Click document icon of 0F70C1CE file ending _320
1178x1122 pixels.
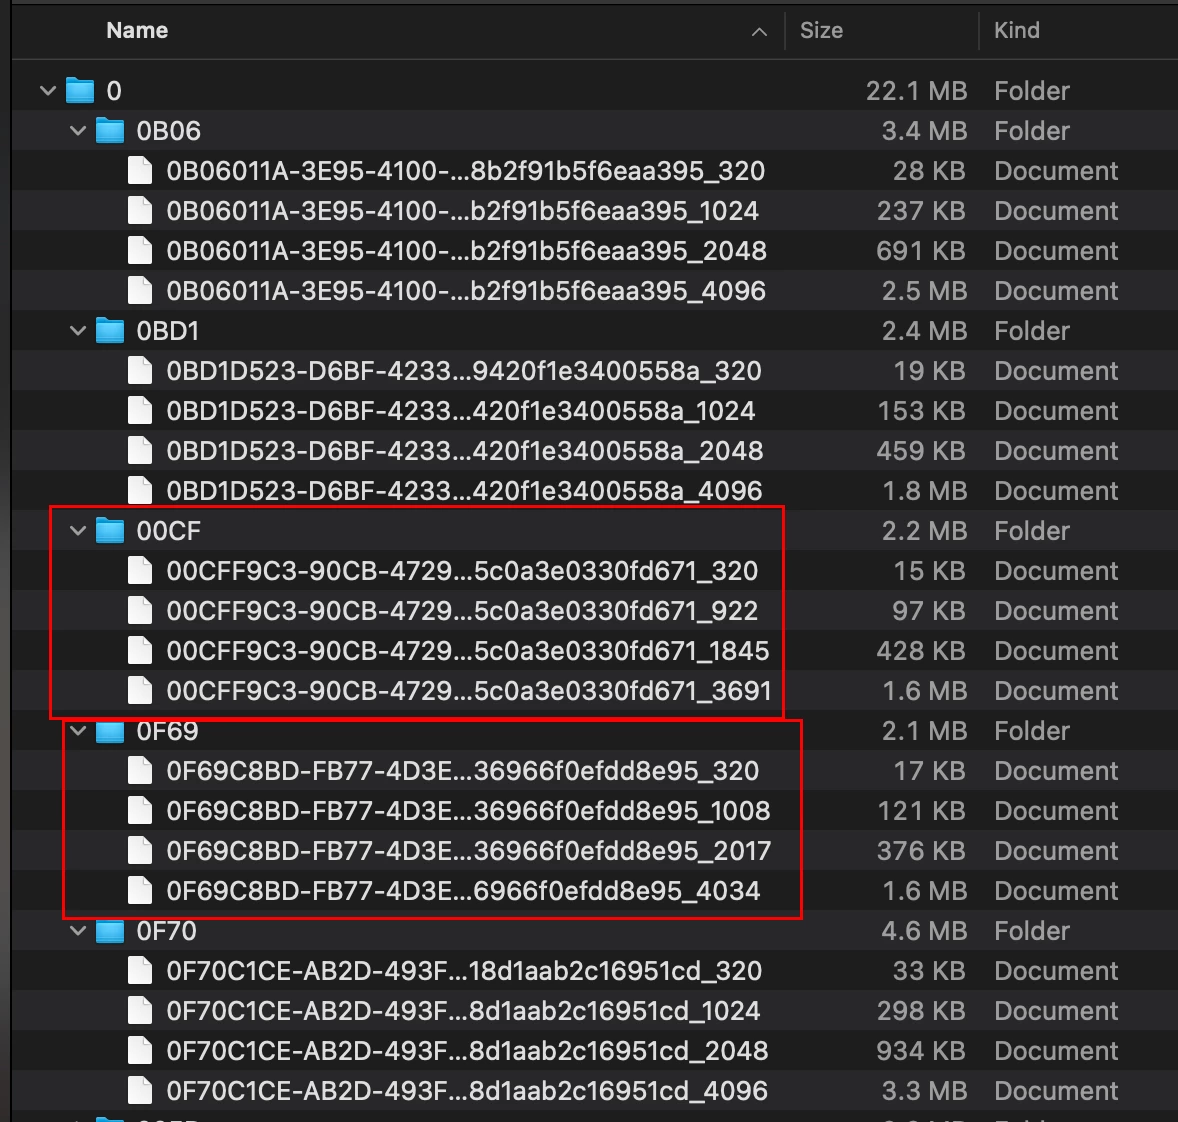pos(140,970)
